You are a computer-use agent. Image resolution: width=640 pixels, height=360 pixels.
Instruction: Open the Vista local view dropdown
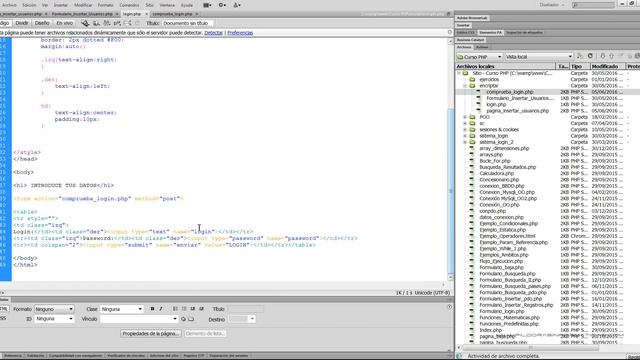pyautogui.click(x=539, y=57)
